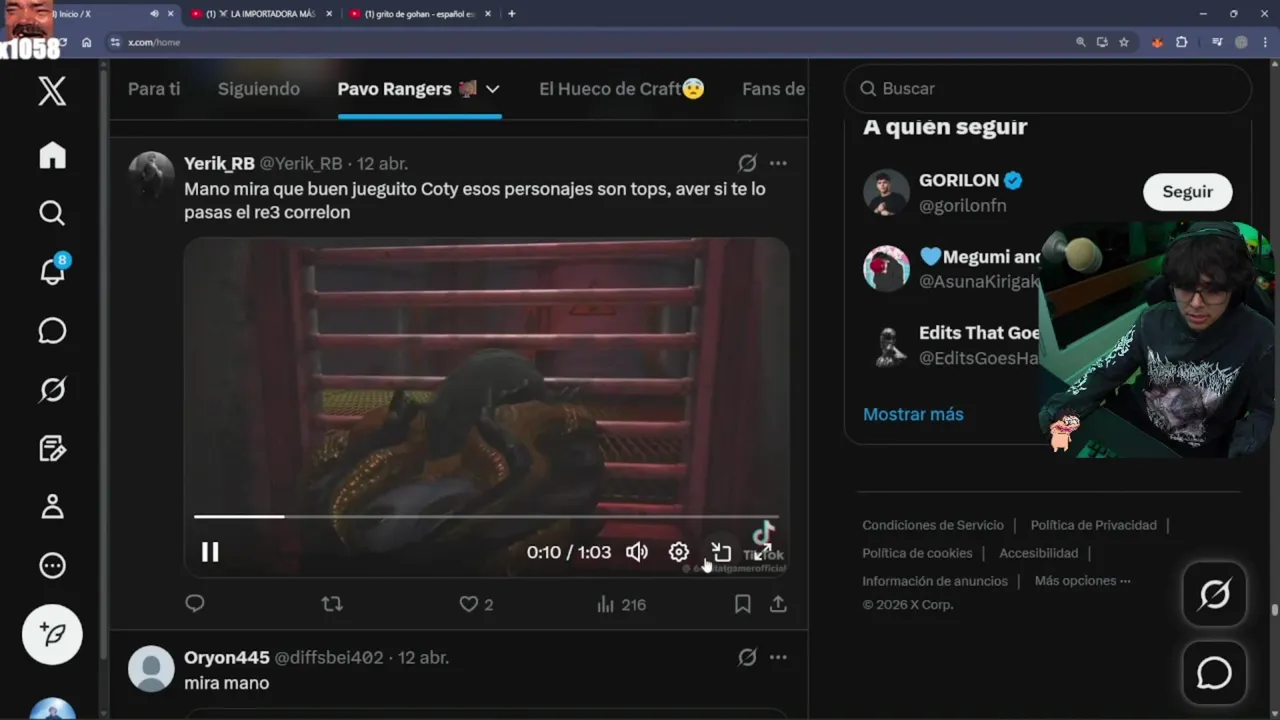This screenshot has width=1280, height=720.
Task: Share Yerik_RB post
Action: [778, 604]
